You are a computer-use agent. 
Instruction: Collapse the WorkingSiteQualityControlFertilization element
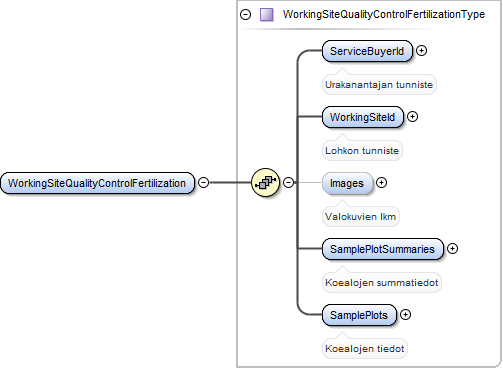(x=203, y=182)
